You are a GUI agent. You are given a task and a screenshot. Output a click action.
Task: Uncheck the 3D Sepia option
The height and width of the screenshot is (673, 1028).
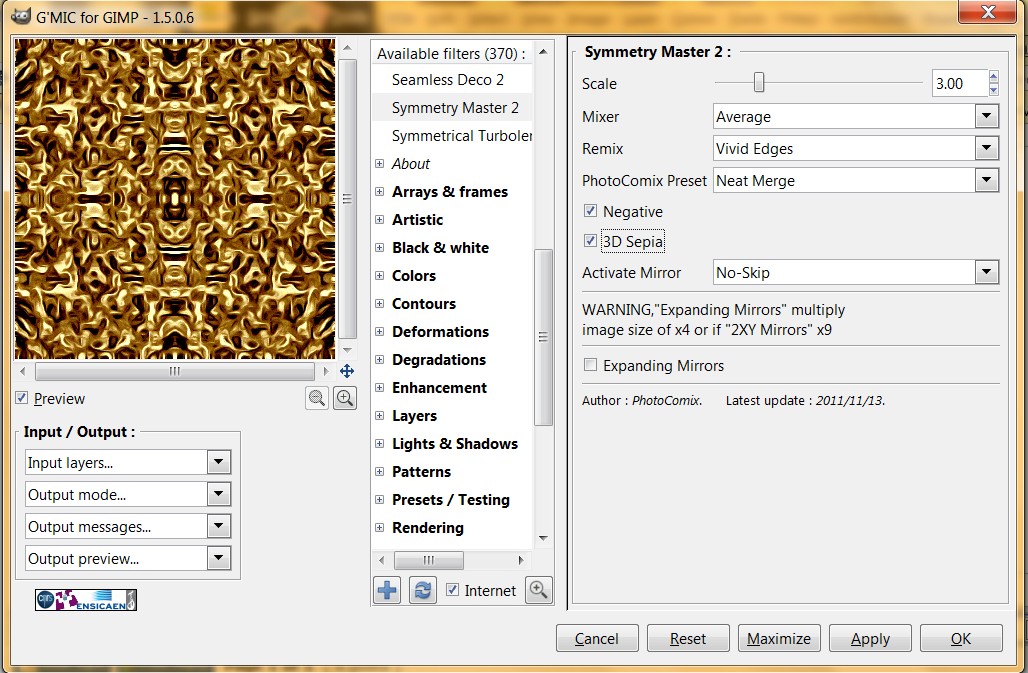(590, 241)
